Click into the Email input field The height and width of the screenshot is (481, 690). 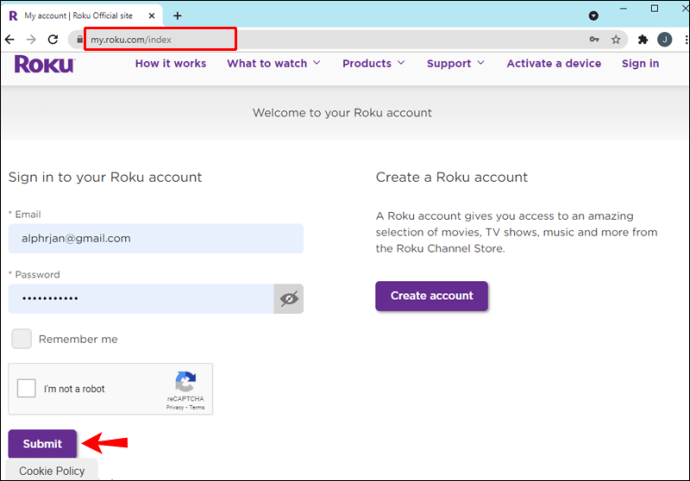coord(156,239)
